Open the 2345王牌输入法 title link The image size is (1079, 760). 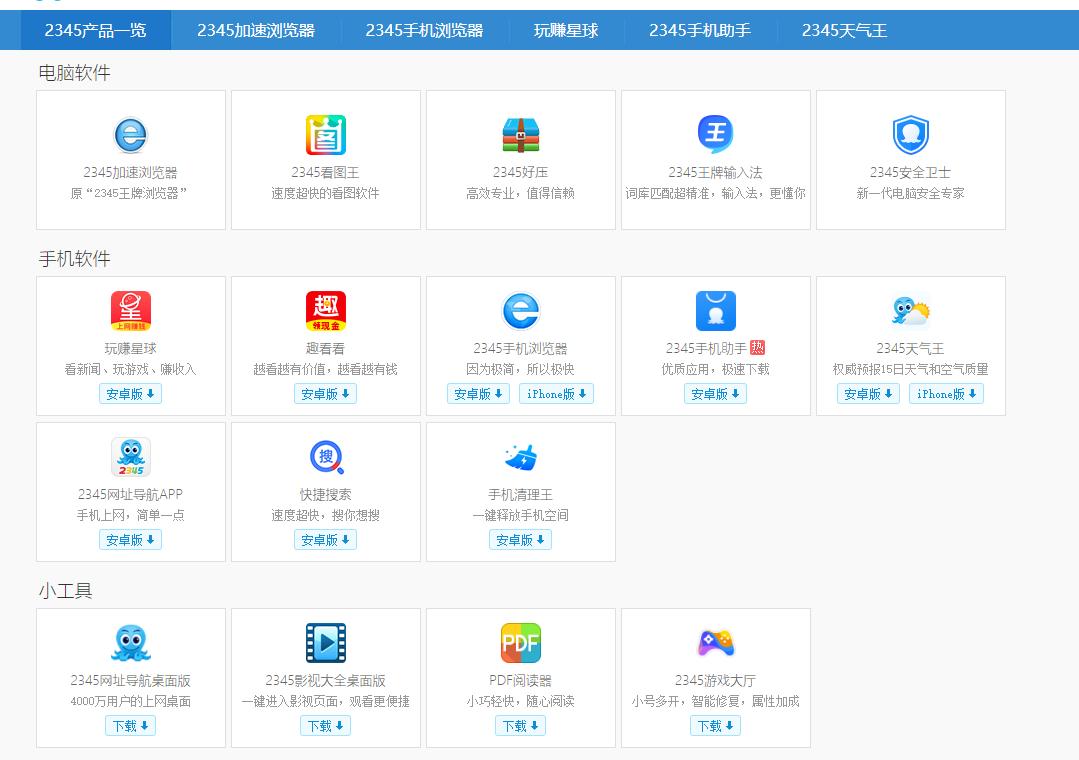pyautogui.click(x=716, y=172)
